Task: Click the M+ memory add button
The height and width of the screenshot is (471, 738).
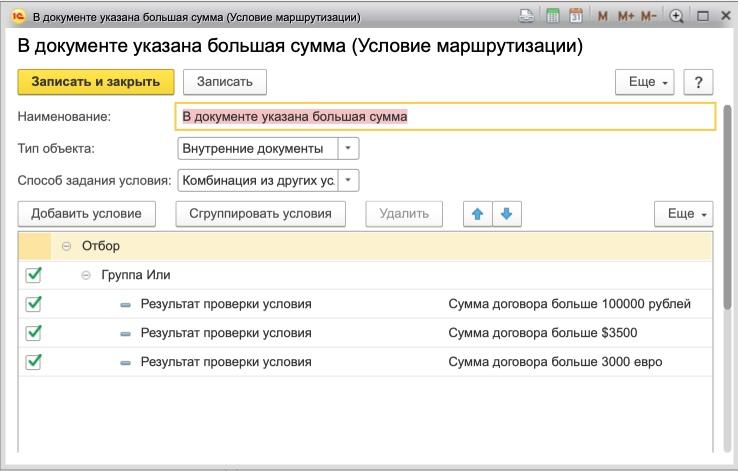Action: (626, 17)
